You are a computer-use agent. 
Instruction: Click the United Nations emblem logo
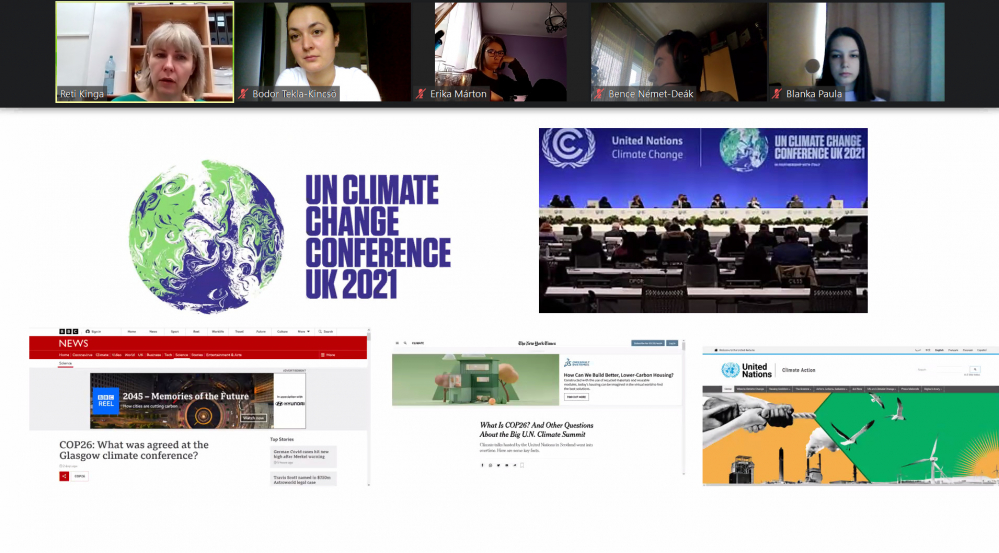click(730, 370)
